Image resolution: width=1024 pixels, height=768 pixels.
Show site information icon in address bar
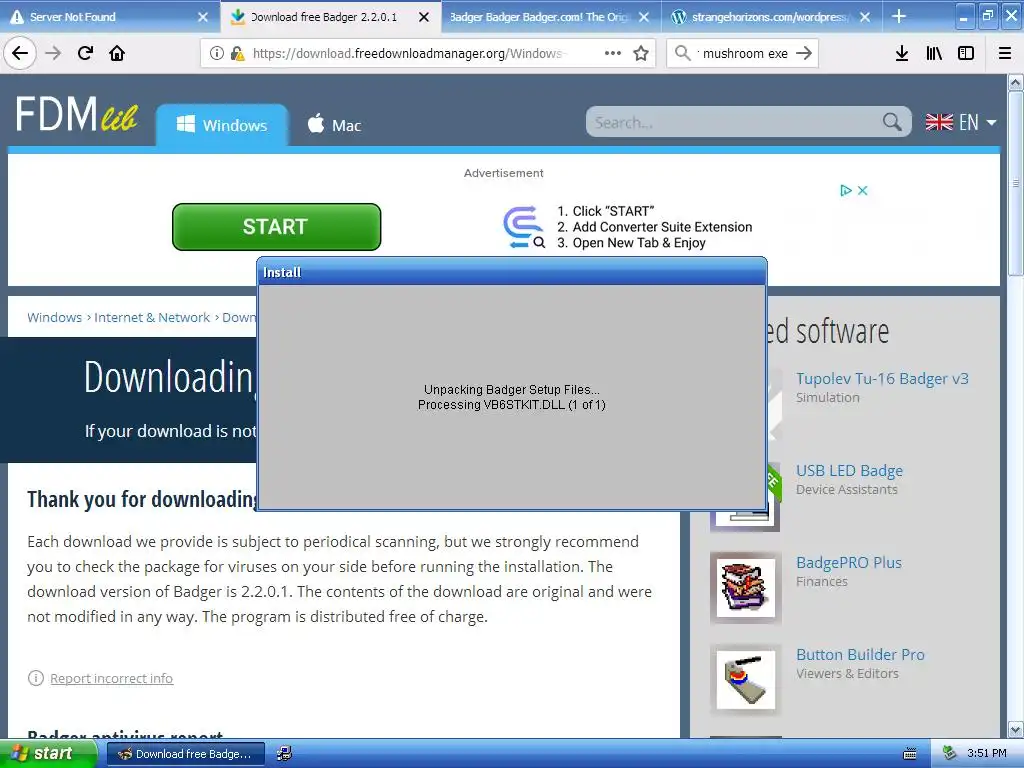click(x=216, y=53)
